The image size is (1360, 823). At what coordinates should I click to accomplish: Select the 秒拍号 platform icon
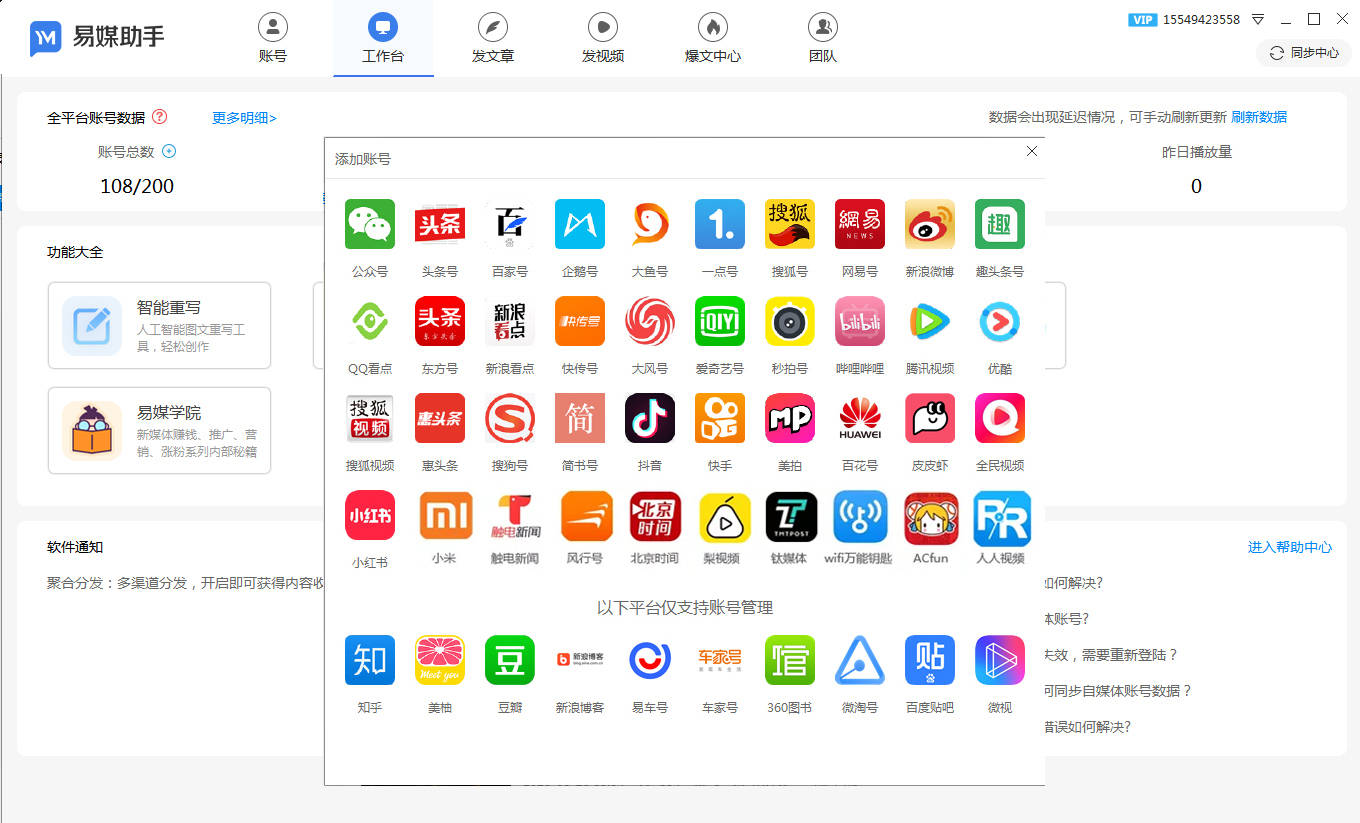point(790,321)
